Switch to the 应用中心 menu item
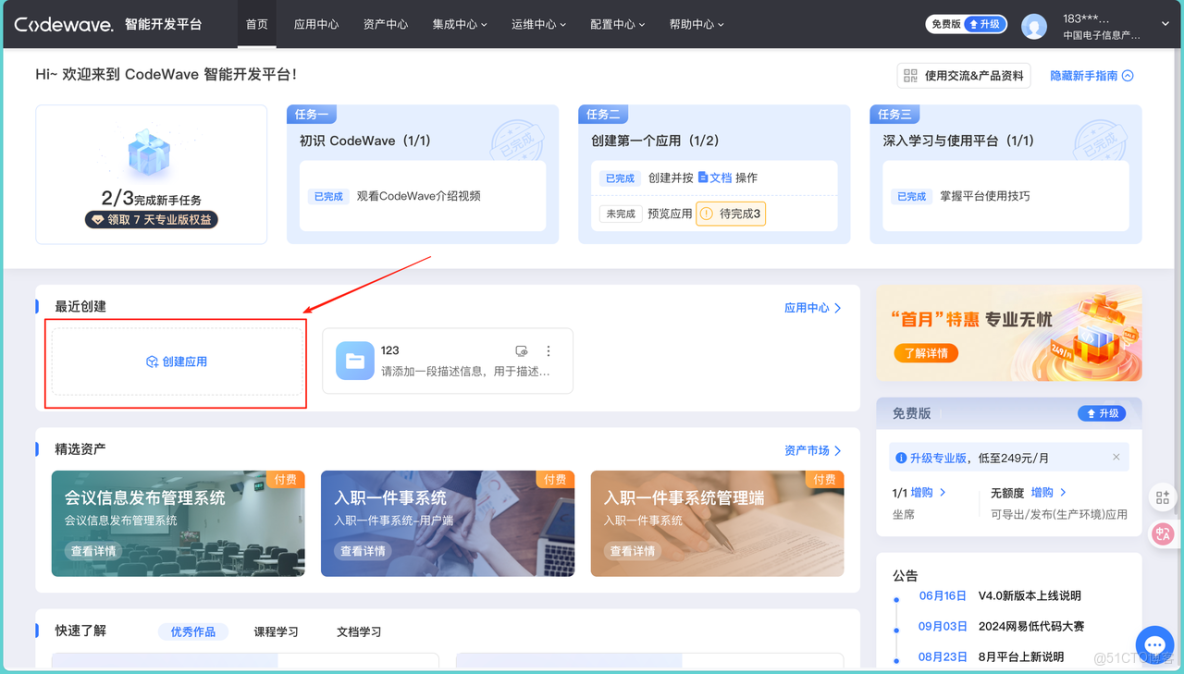Image resolution: width=1184 pixels, height=674 pixels. tap(316, 24)
